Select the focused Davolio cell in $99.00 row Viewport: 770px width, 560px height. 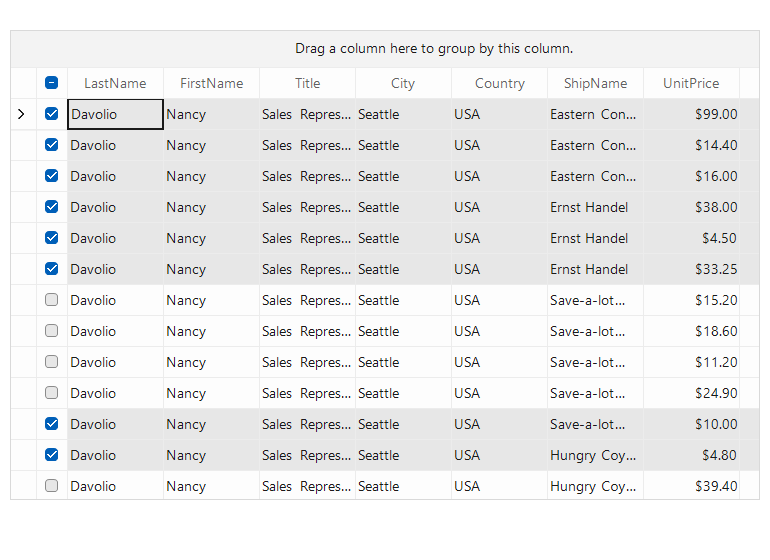point(115,114)
